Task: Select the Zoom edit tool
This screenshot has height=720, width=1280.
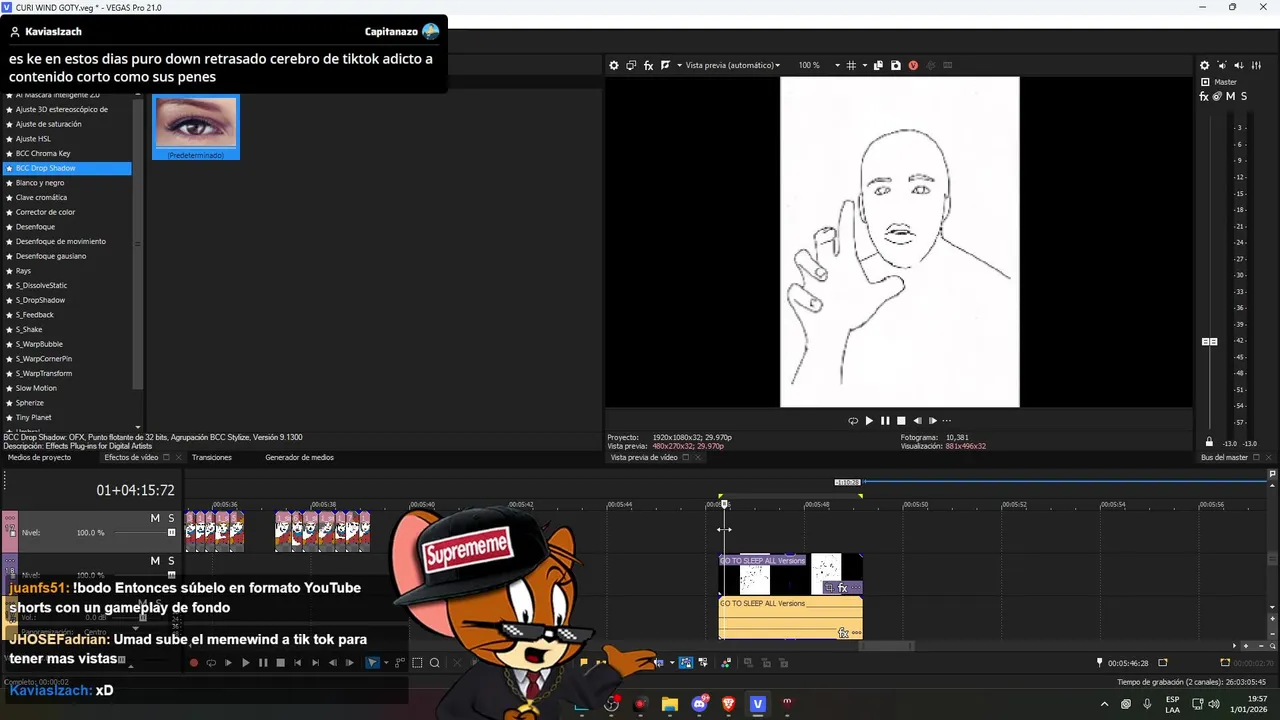Action: pos(434,663)
